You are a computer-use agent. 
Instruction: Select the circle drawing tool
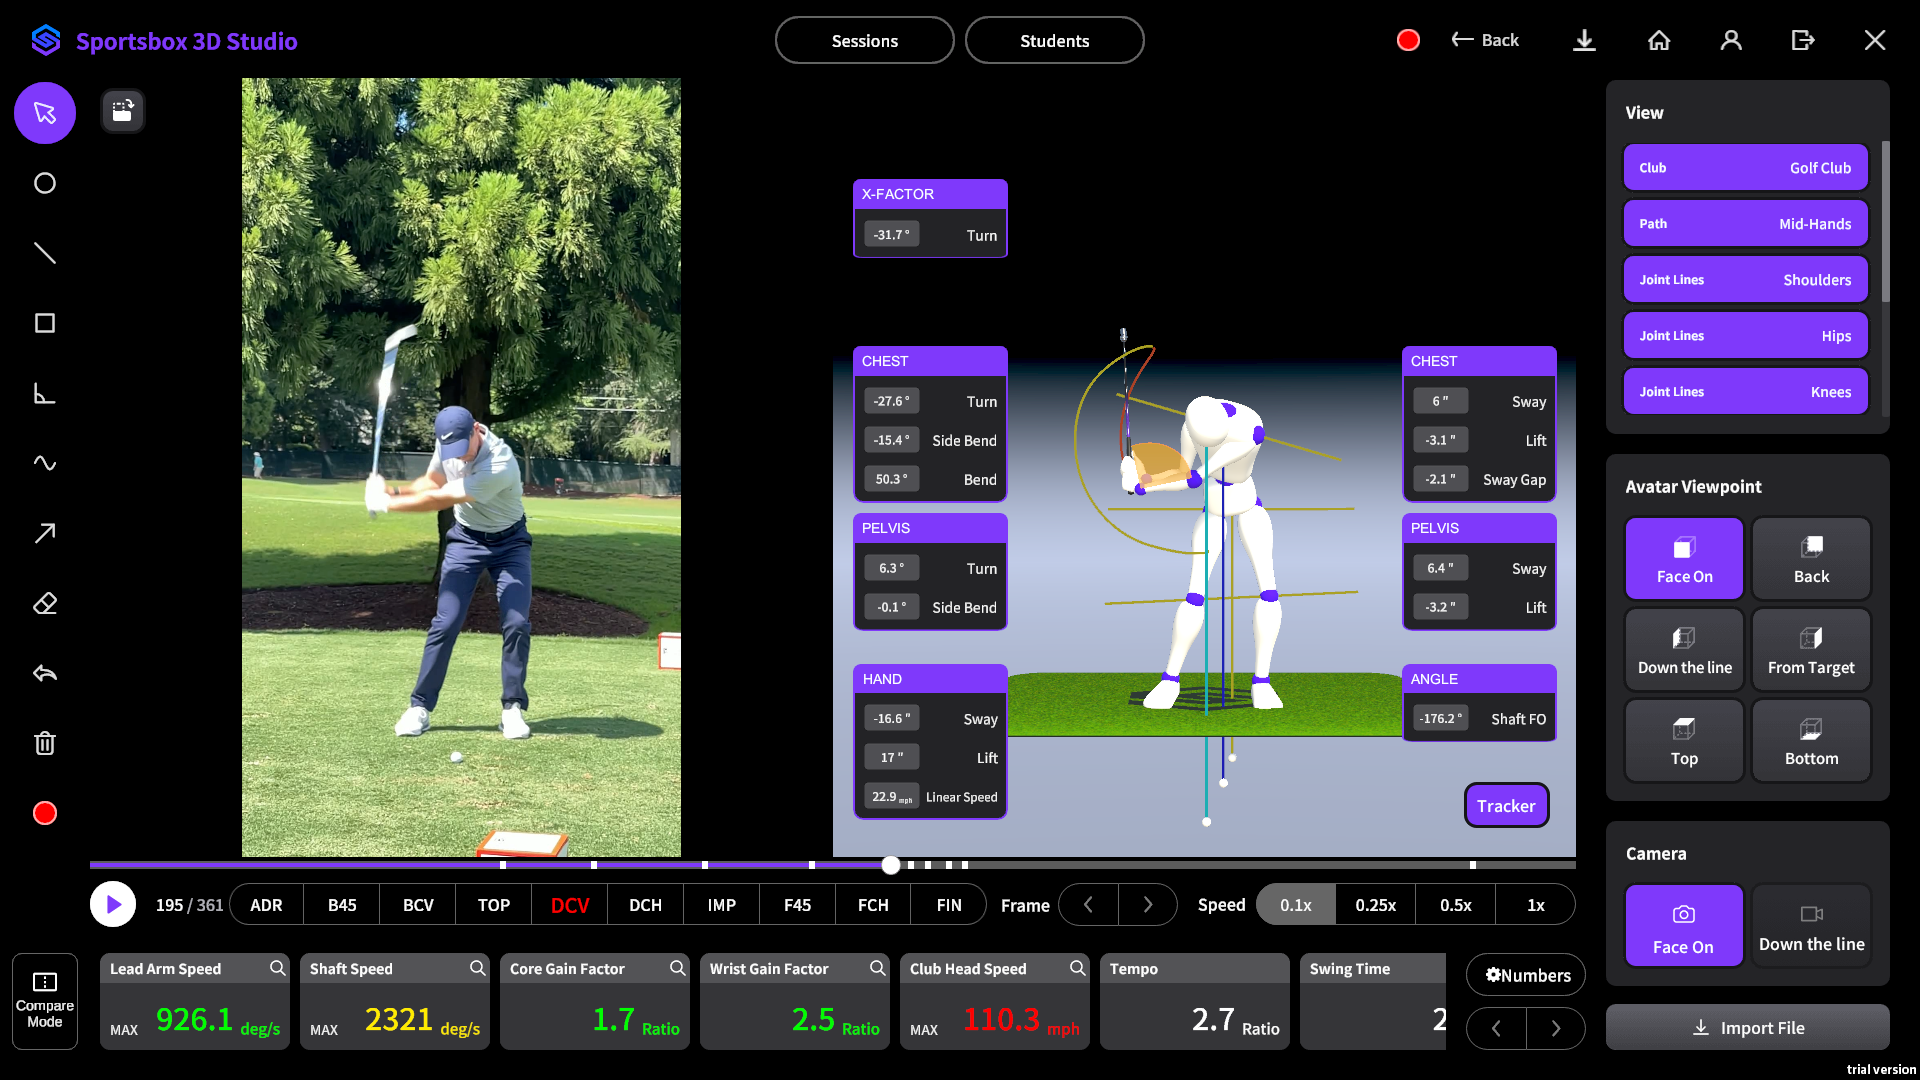tap(45, 183)
